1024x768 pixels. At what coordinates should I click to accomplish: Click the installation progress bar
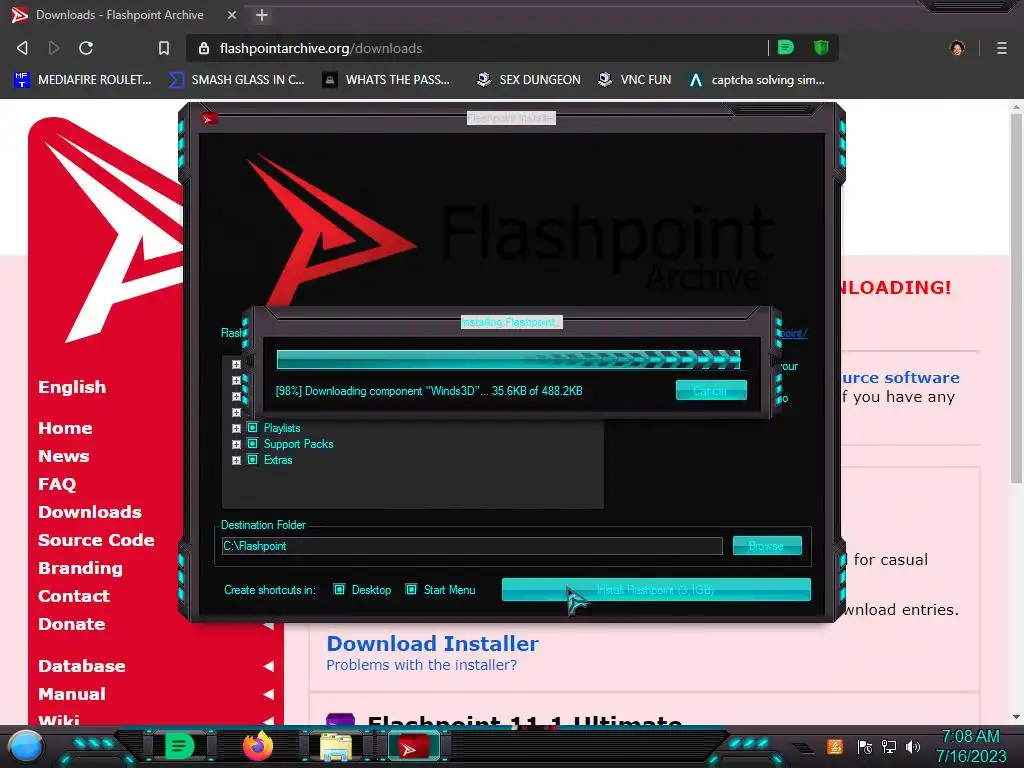(508, 359)
